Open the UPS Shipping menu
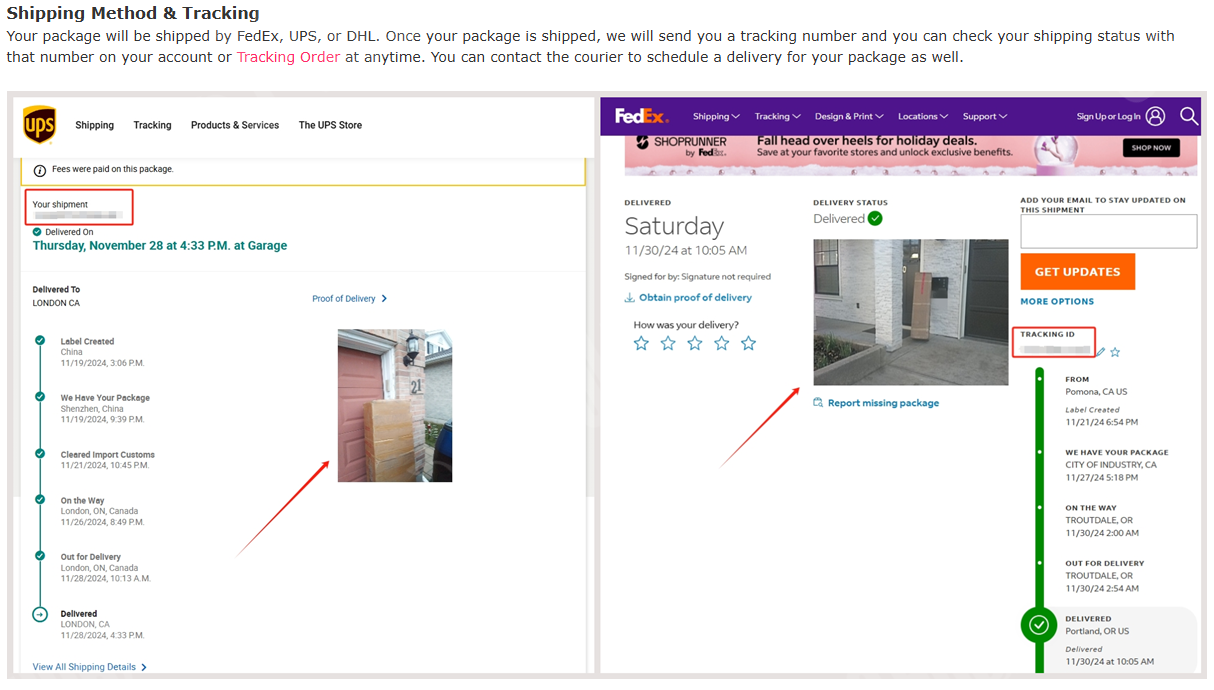This screenshot has height=690, width=1214. 95,125
